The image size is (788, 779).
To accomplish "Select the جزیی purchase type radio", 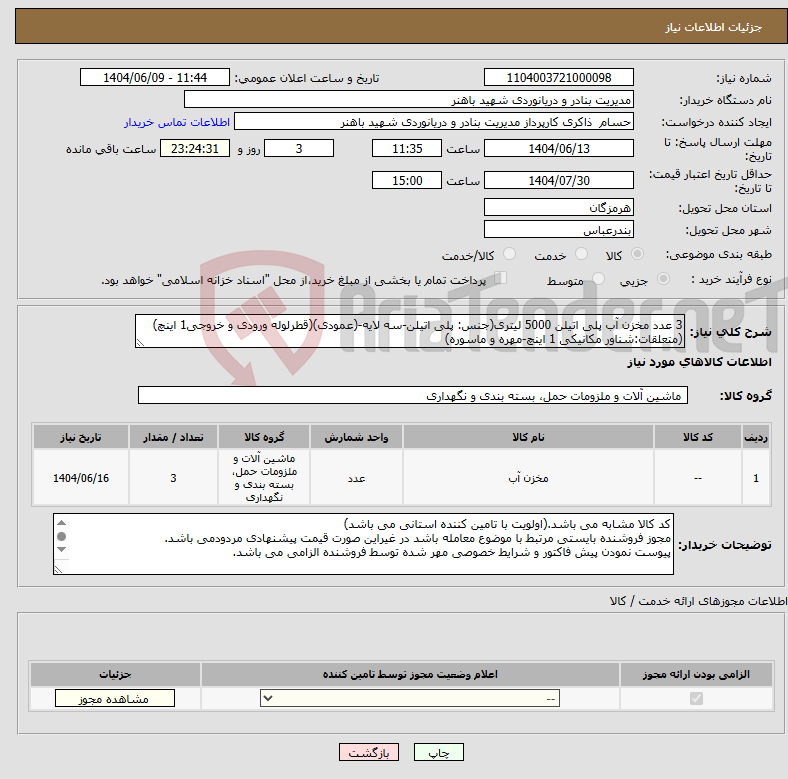I will click(x=663, y=279).
